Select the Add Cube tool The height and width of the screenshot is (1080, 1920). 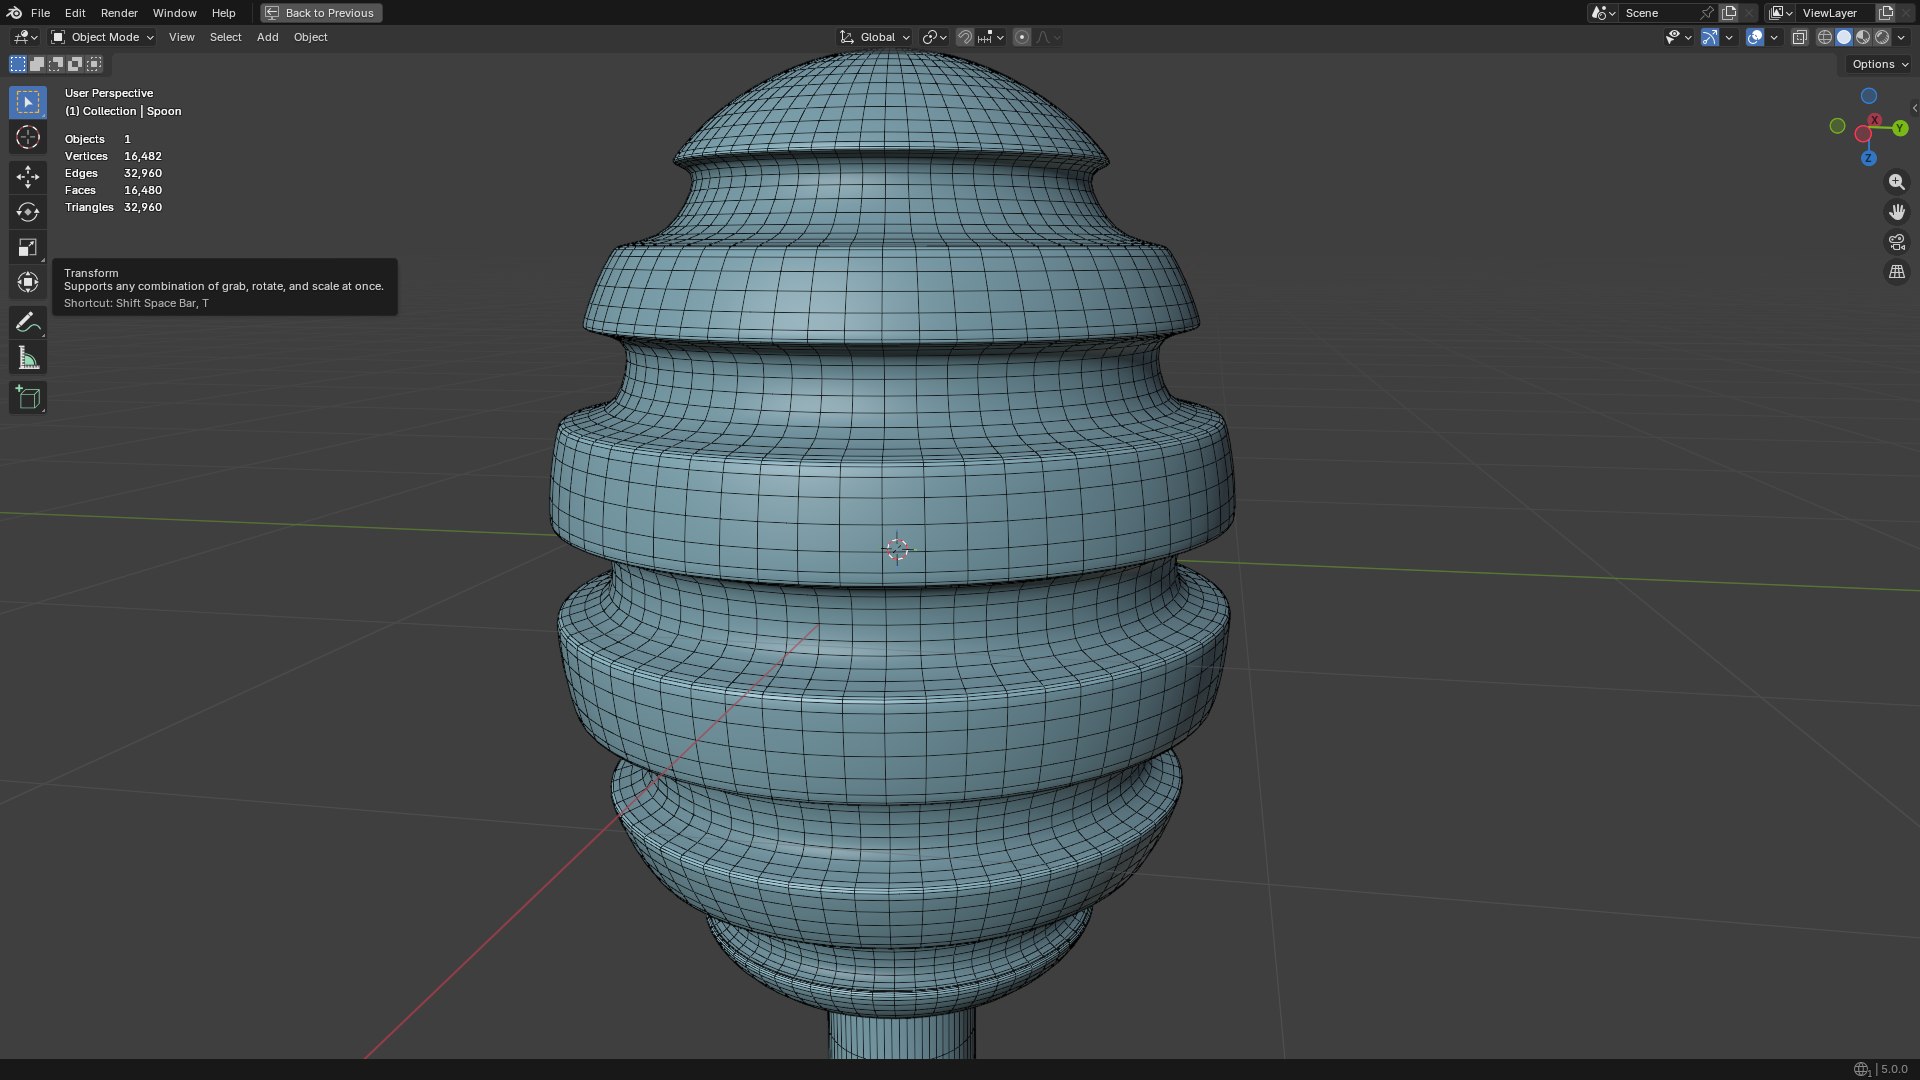[28, 397]
